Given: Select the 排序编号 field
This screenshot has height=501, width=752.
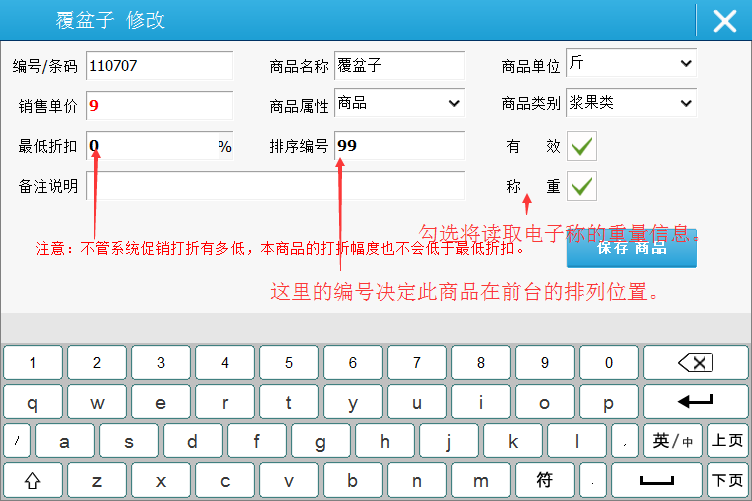Looking at the screenshot, I should [x=399, y=146].
